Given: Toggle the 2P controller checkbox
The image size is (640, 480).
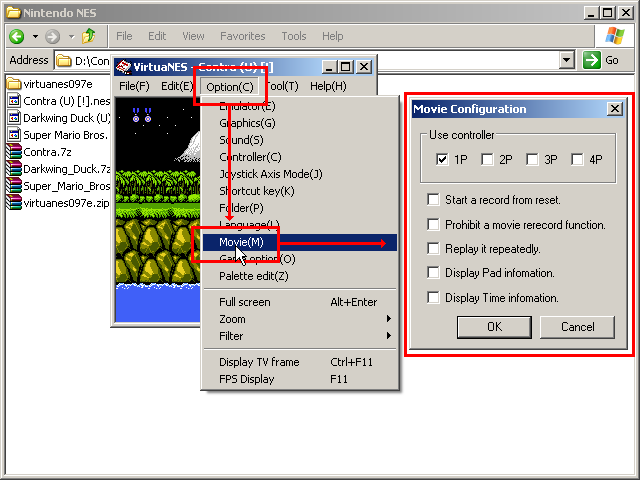Looking at the screenshot, I should click(x=487, y=159).
